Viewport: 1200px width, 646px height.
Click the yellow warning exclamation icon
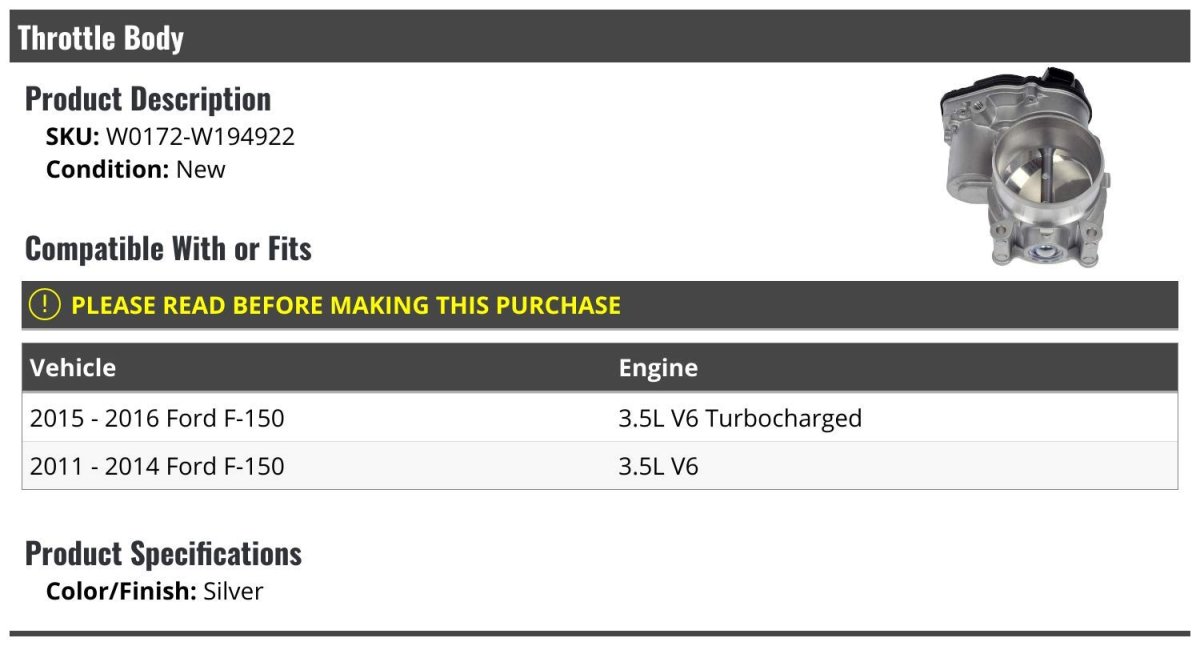[x=45, y=305]
